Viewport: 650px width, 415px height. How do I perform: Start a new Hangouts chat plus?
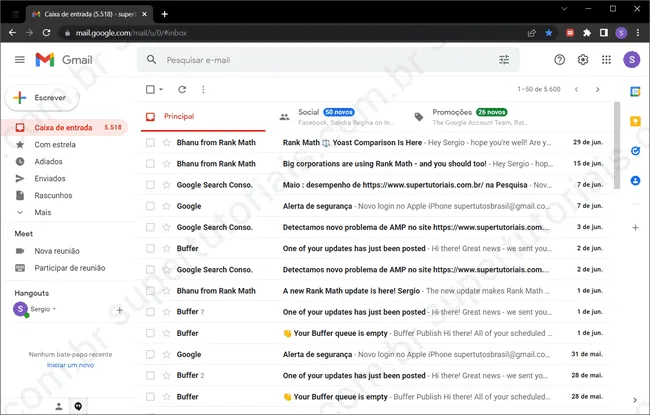click(x=119, y=310)
